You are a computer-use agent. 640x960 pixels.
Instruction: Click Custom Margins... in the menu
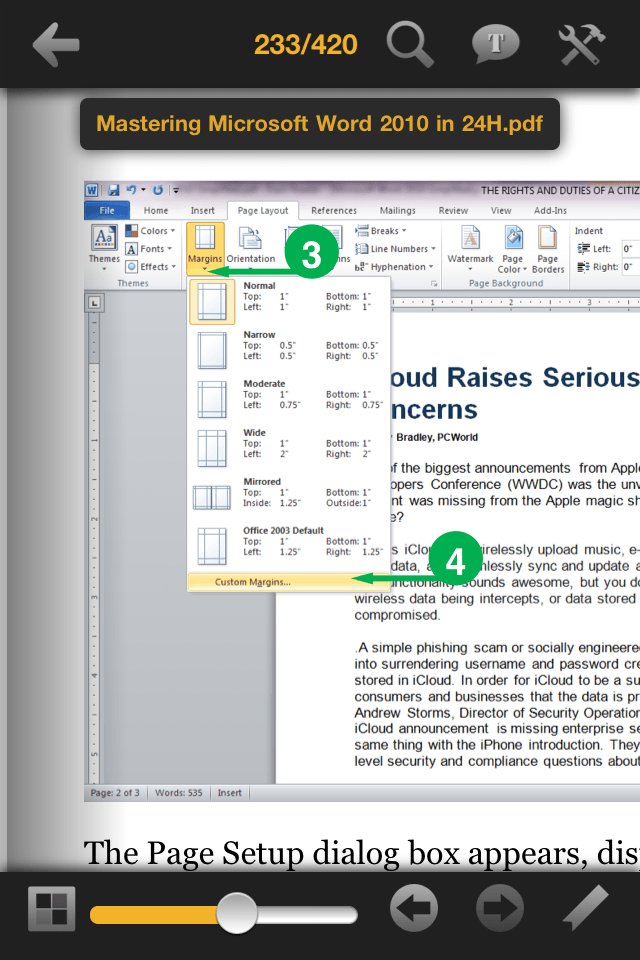(288, 582)
